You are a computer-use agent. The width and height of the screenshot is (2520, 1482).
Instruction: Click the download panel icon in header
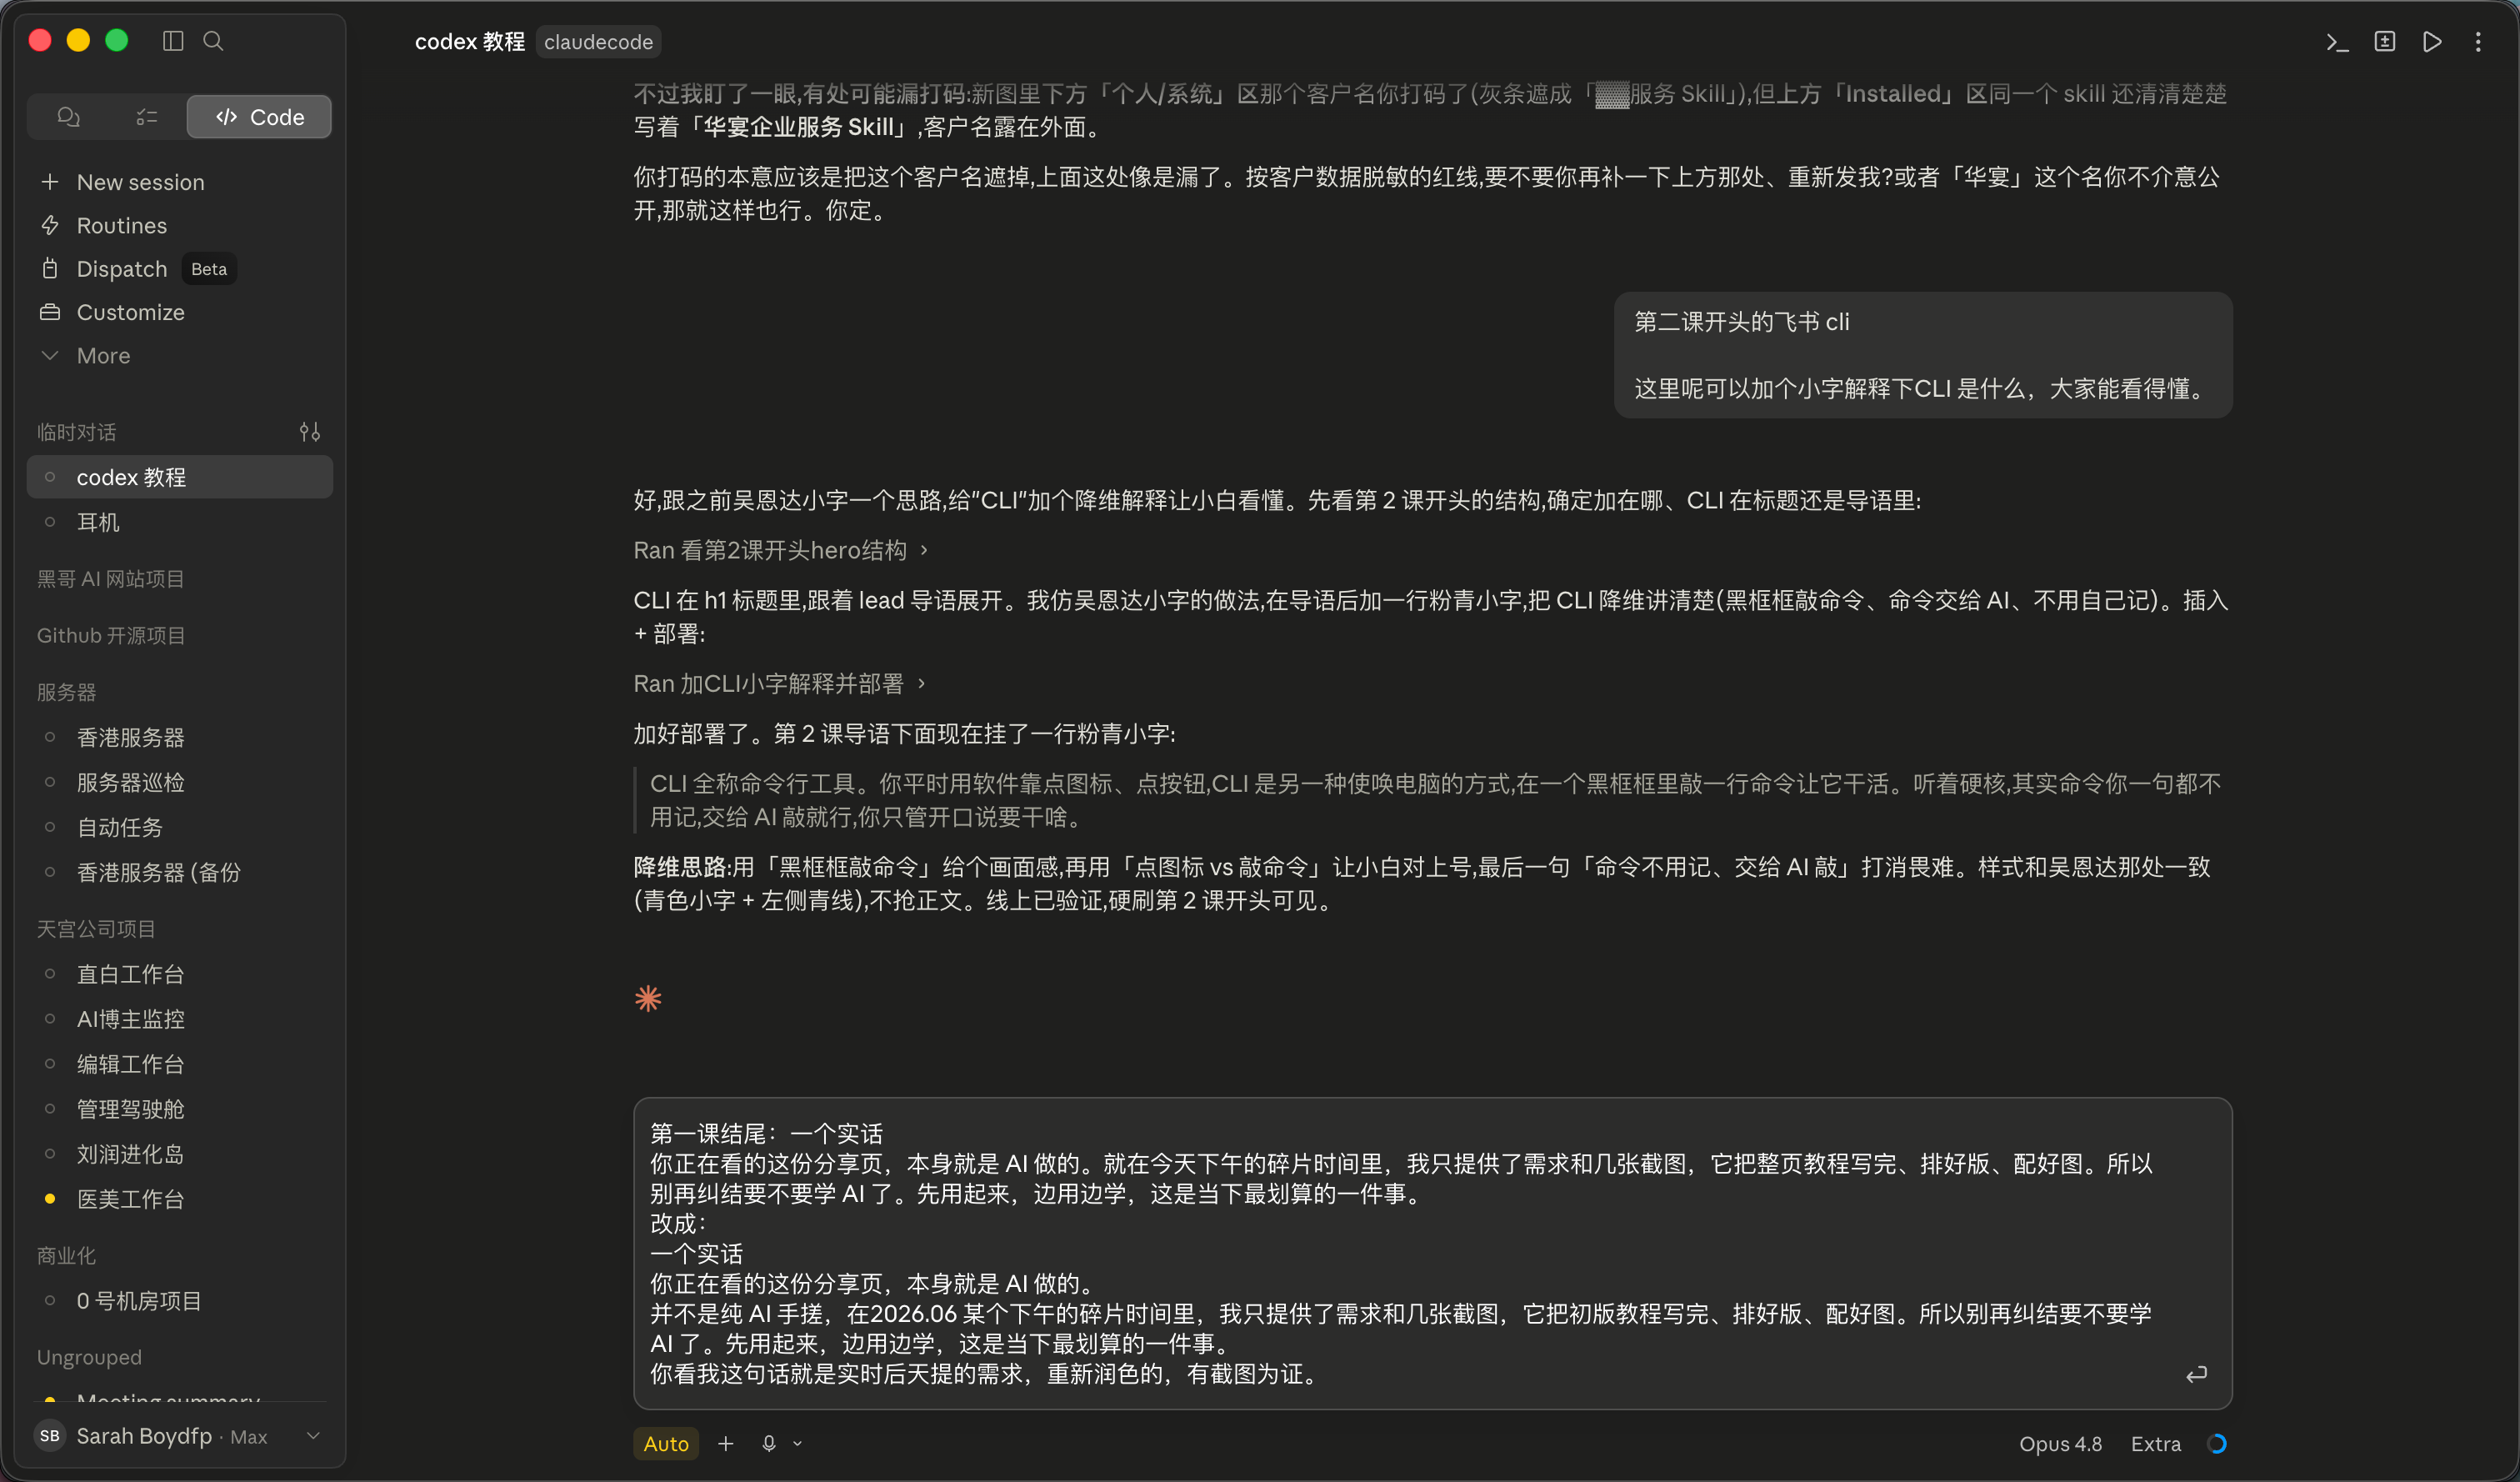(x=2385, y=42)
